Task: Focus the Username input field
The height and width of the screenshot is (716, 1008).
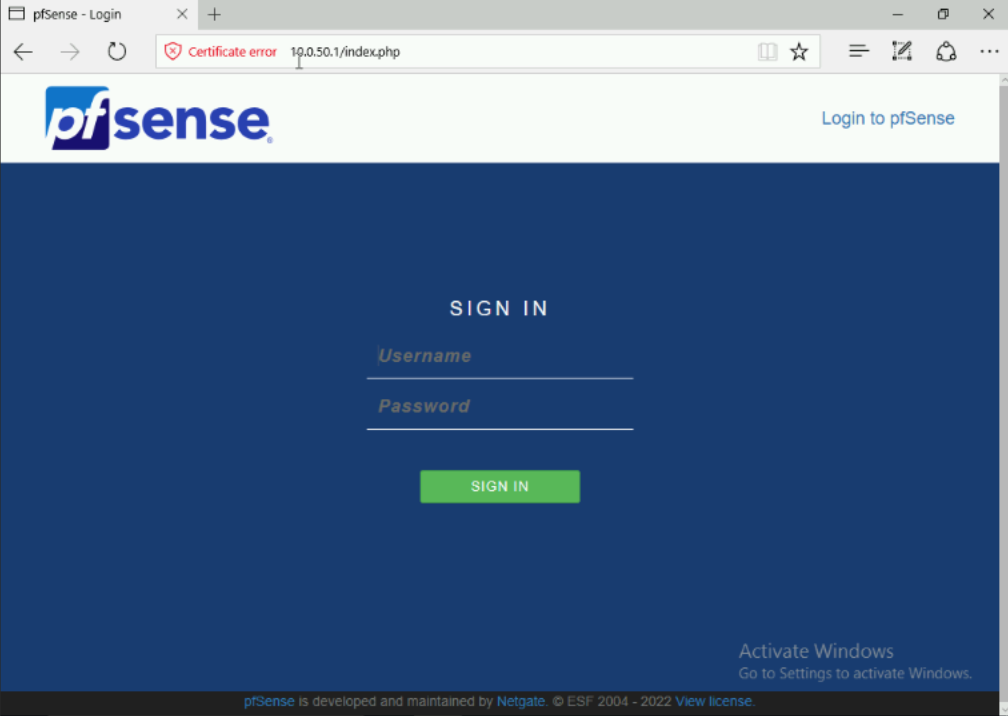Action: pos(500,356)
